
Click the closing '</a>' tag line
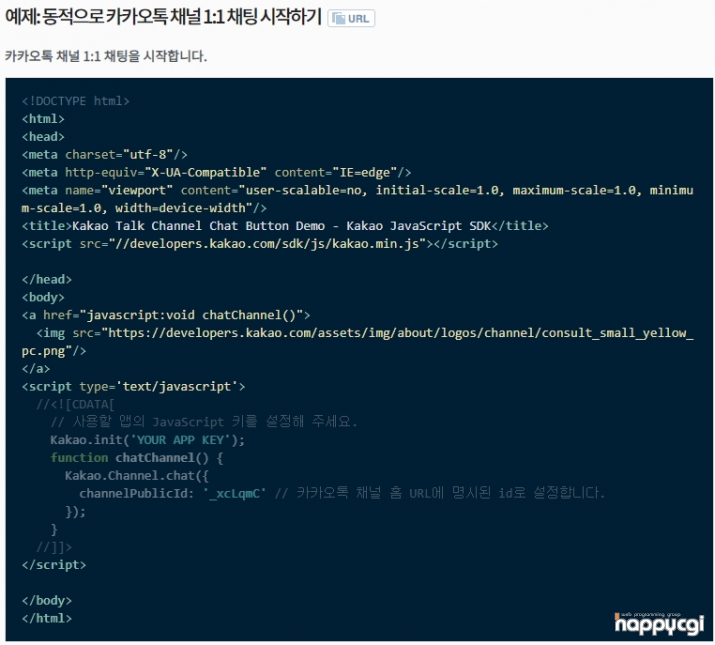tap(36, 368)
